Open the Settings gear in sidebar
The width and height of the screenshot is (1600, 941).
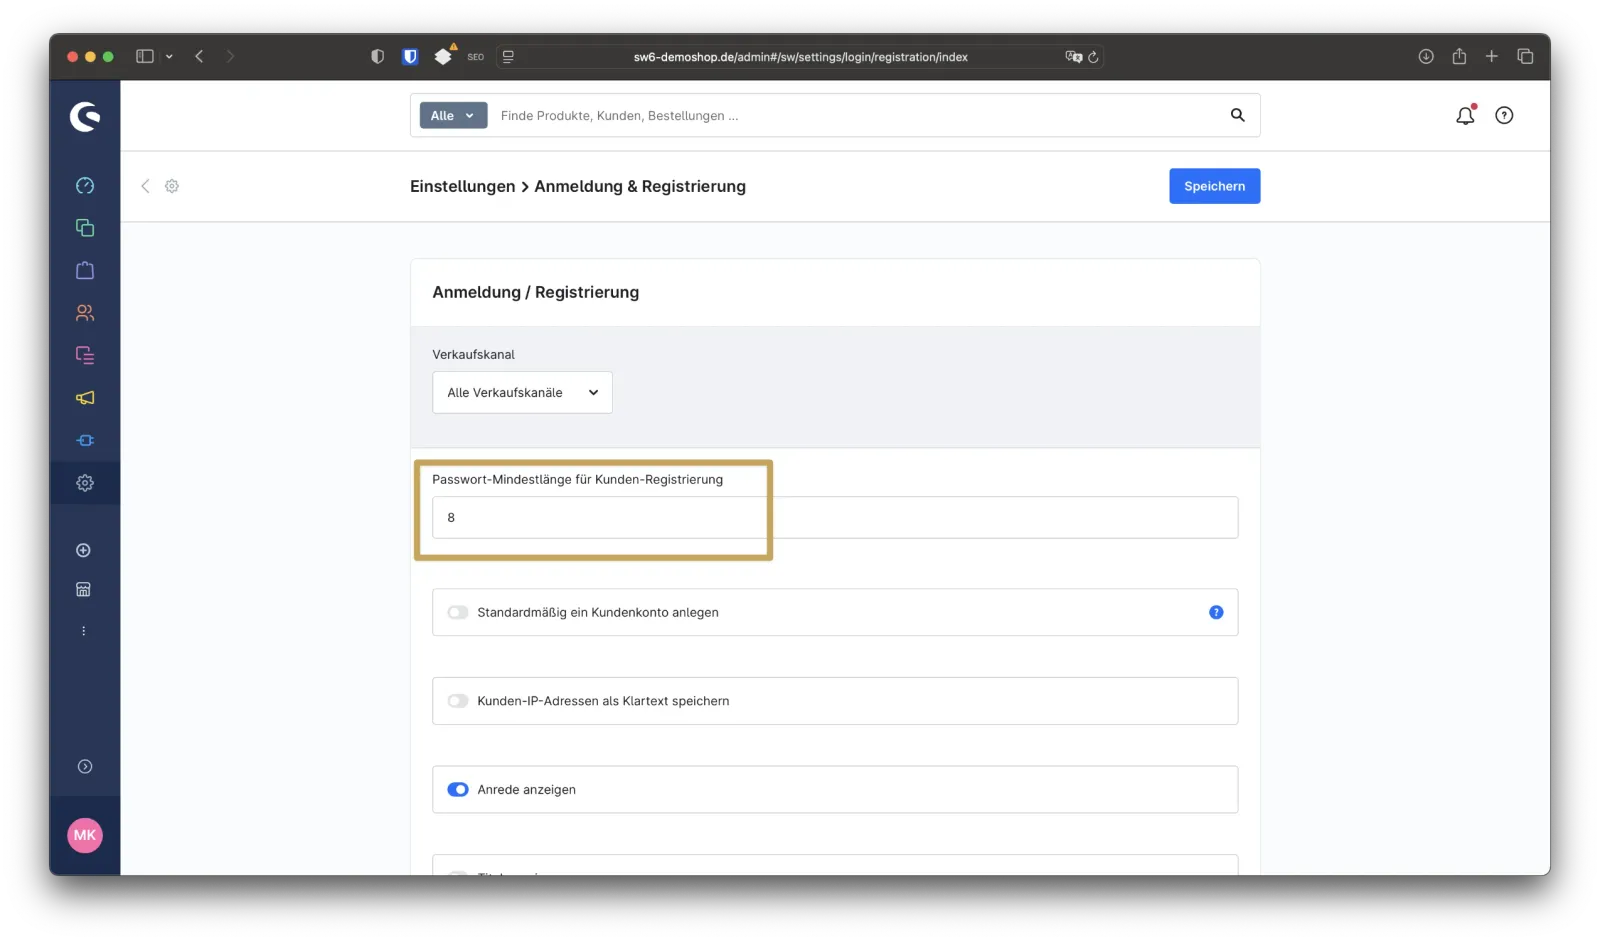tap(85, 483)
